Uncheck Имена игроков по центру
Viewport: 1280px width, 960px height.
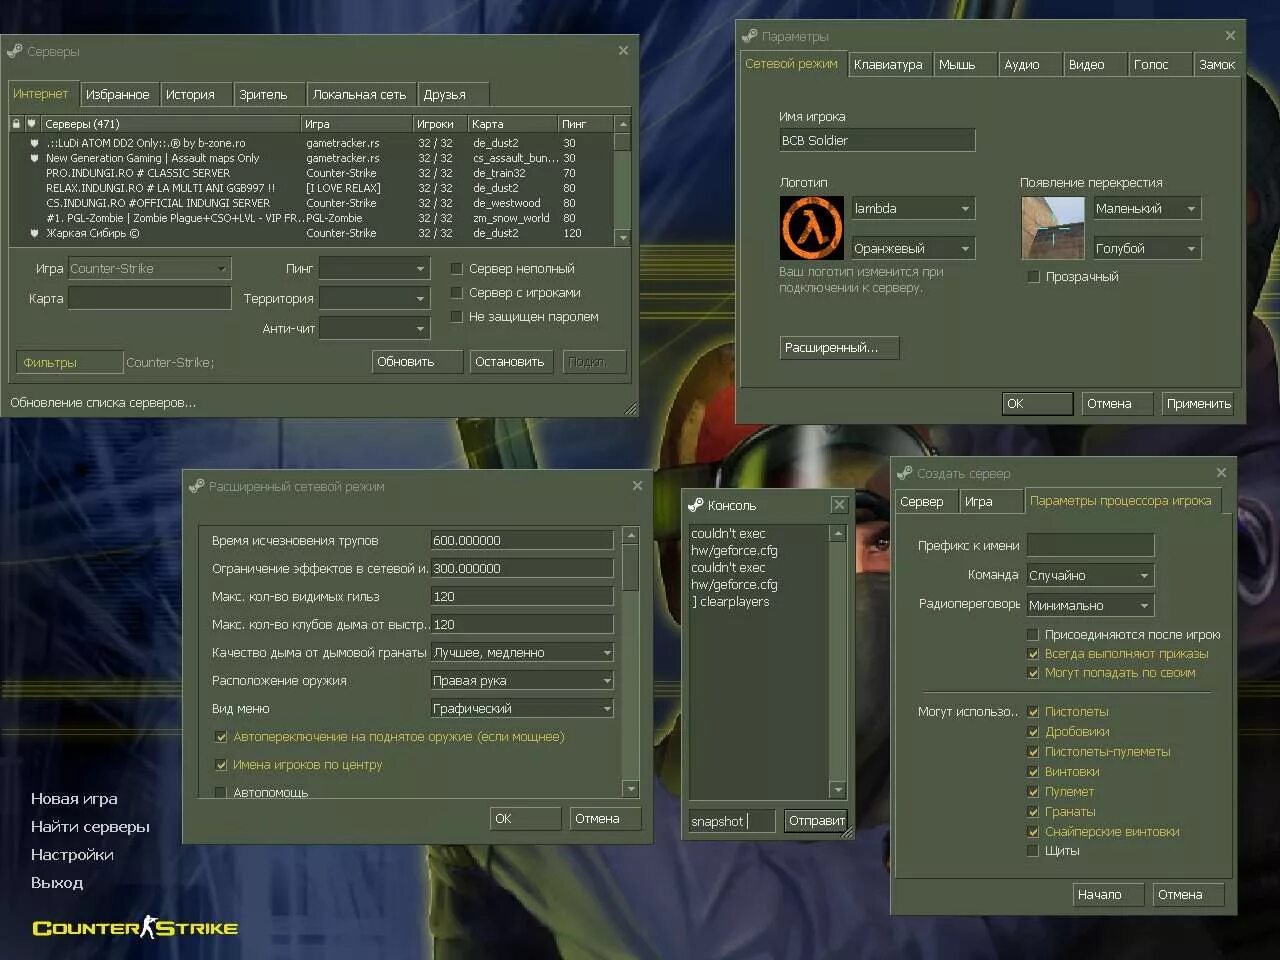(x=221, y=765)
